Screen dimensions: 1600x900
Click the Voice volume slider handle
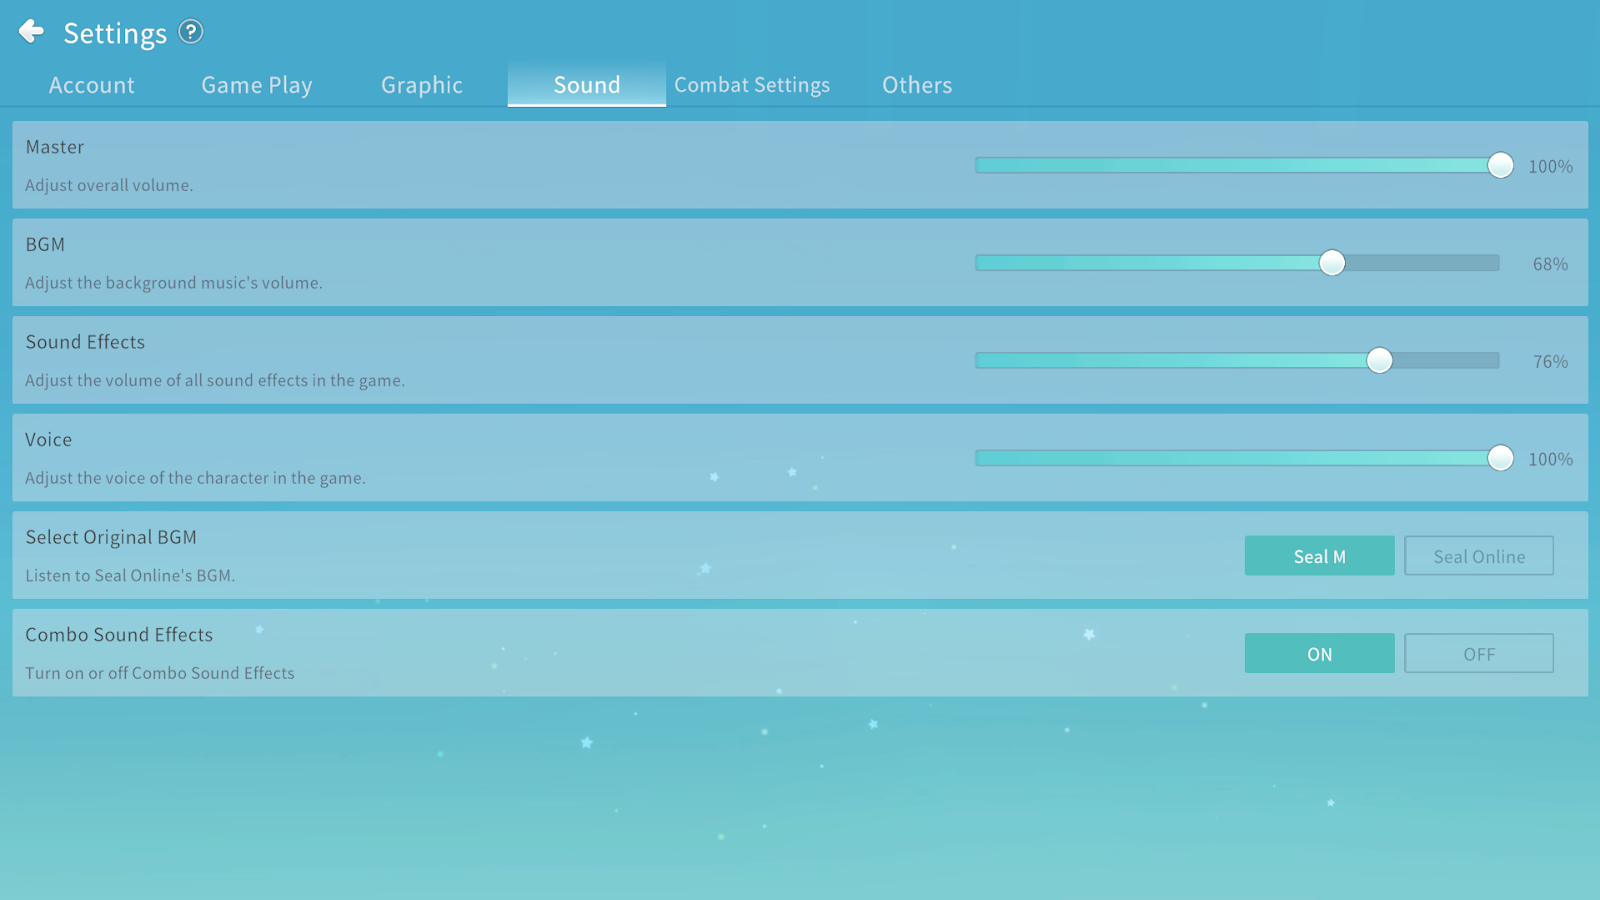pos(1500,458)
